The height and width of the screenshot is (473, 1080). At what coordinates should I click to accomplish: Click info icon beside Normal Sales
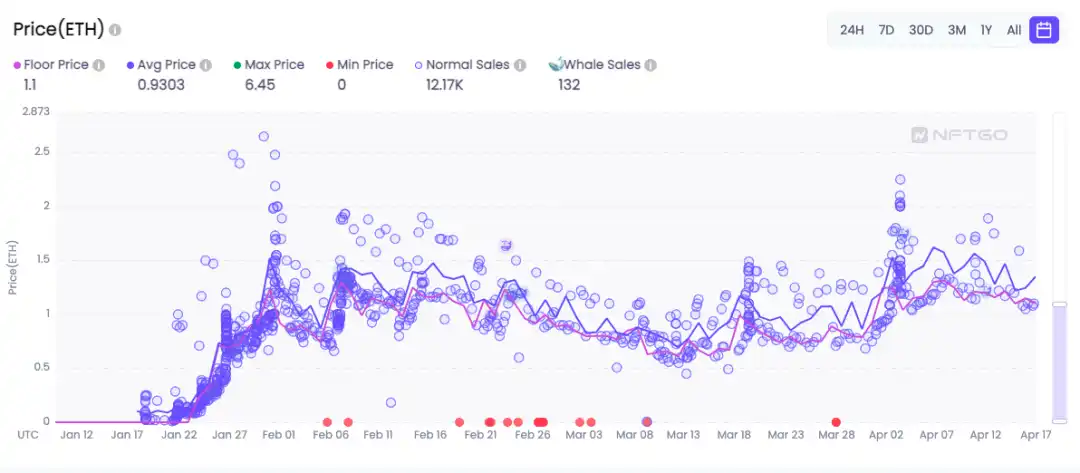coord(520,65)
